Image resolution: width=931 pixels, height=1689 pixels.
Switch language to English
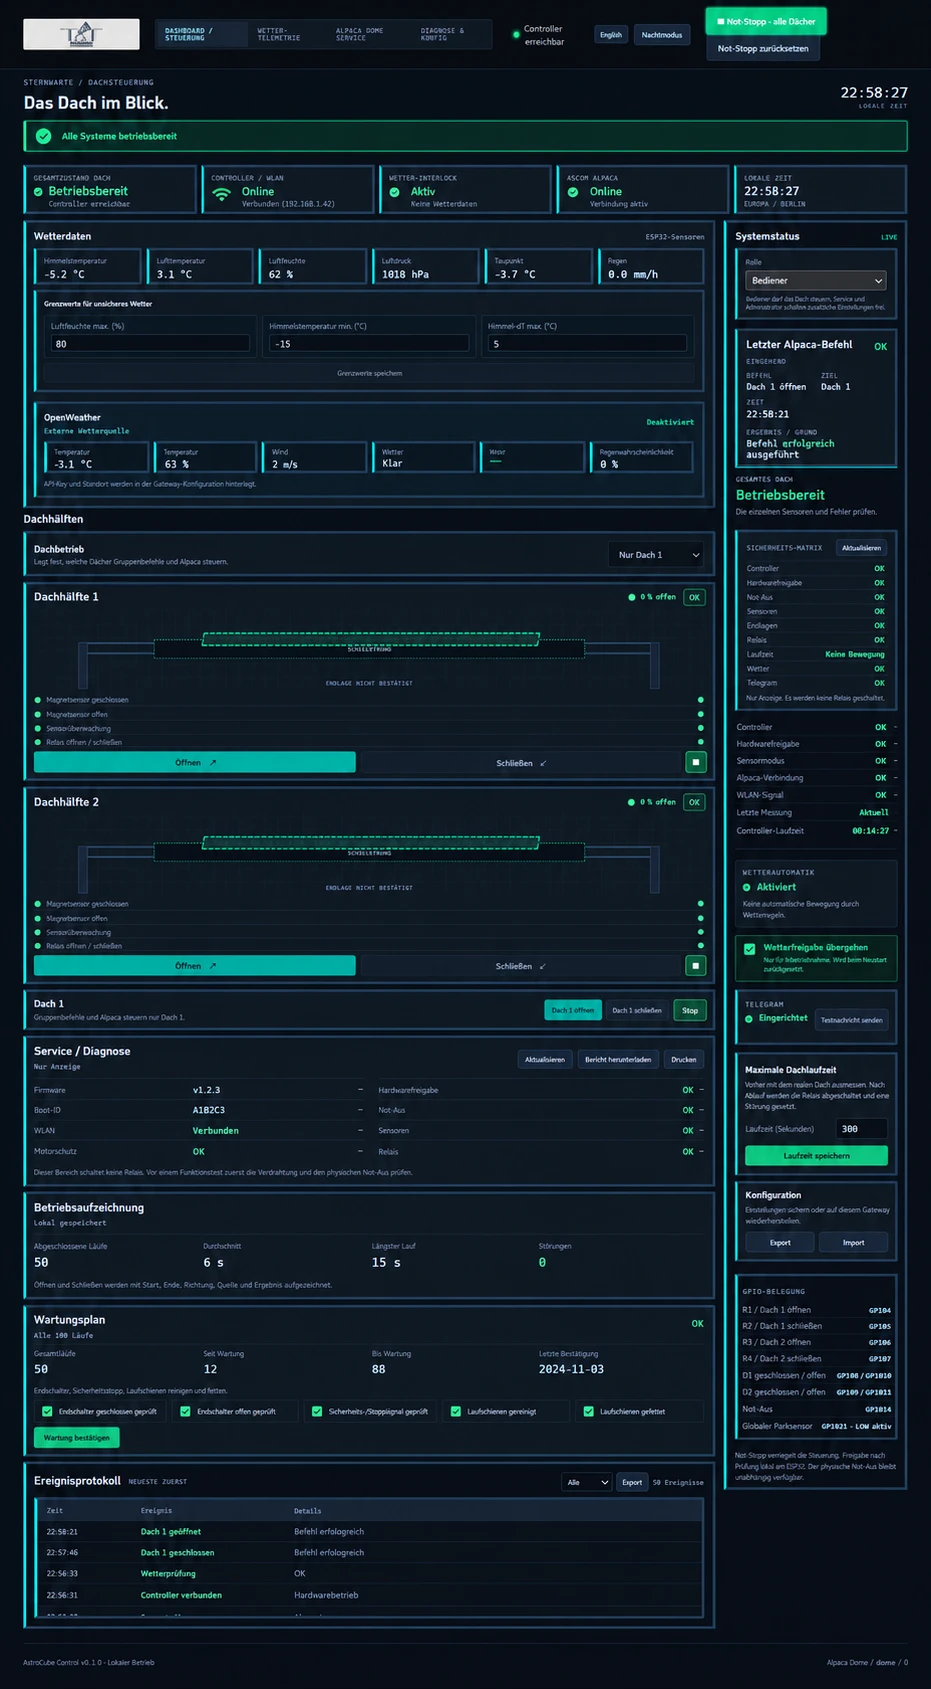(x=611, y=35)
